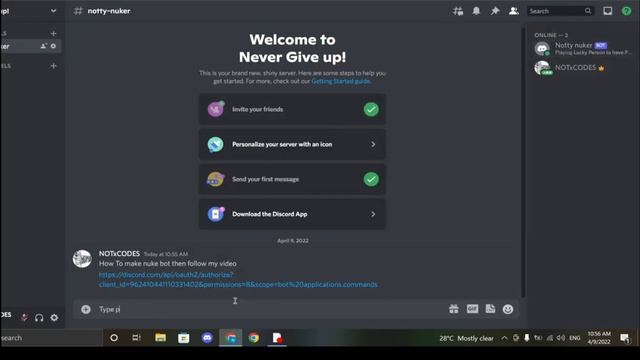
Task: Show pinned messages with pin icon
Action: click(495, 11)
